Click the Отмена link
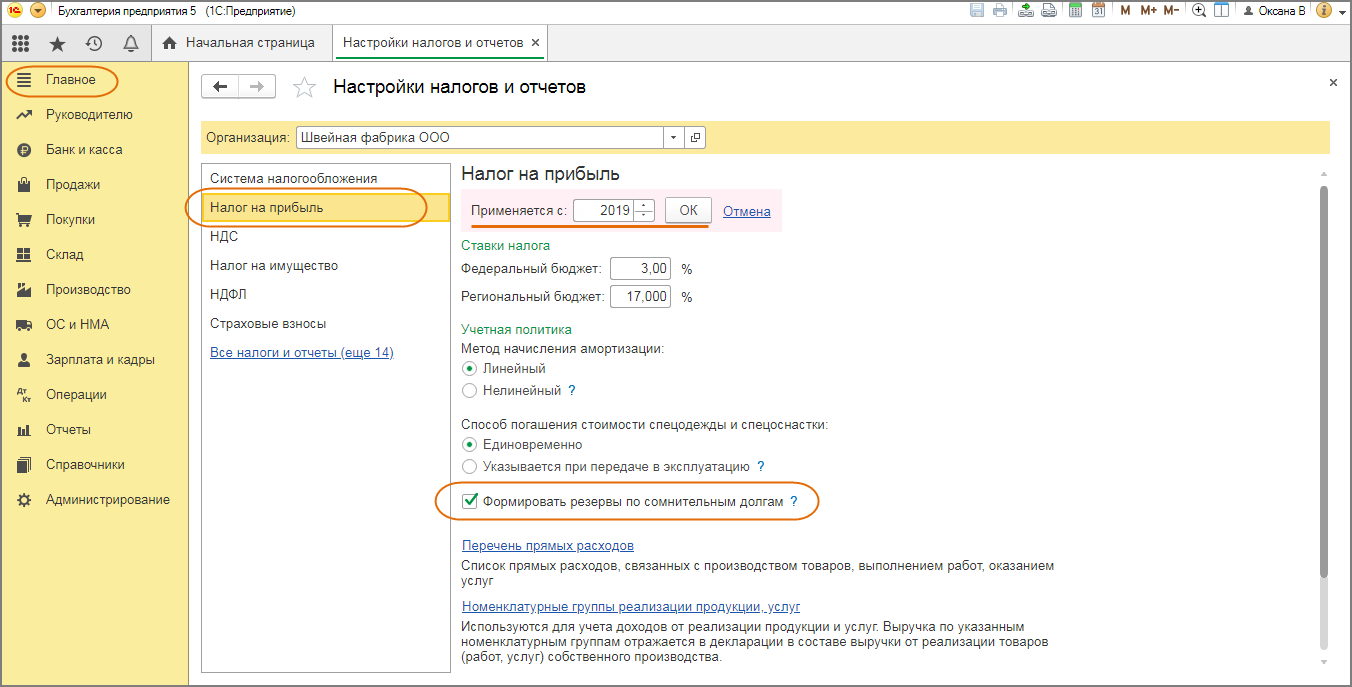 [x=747, y=211]
